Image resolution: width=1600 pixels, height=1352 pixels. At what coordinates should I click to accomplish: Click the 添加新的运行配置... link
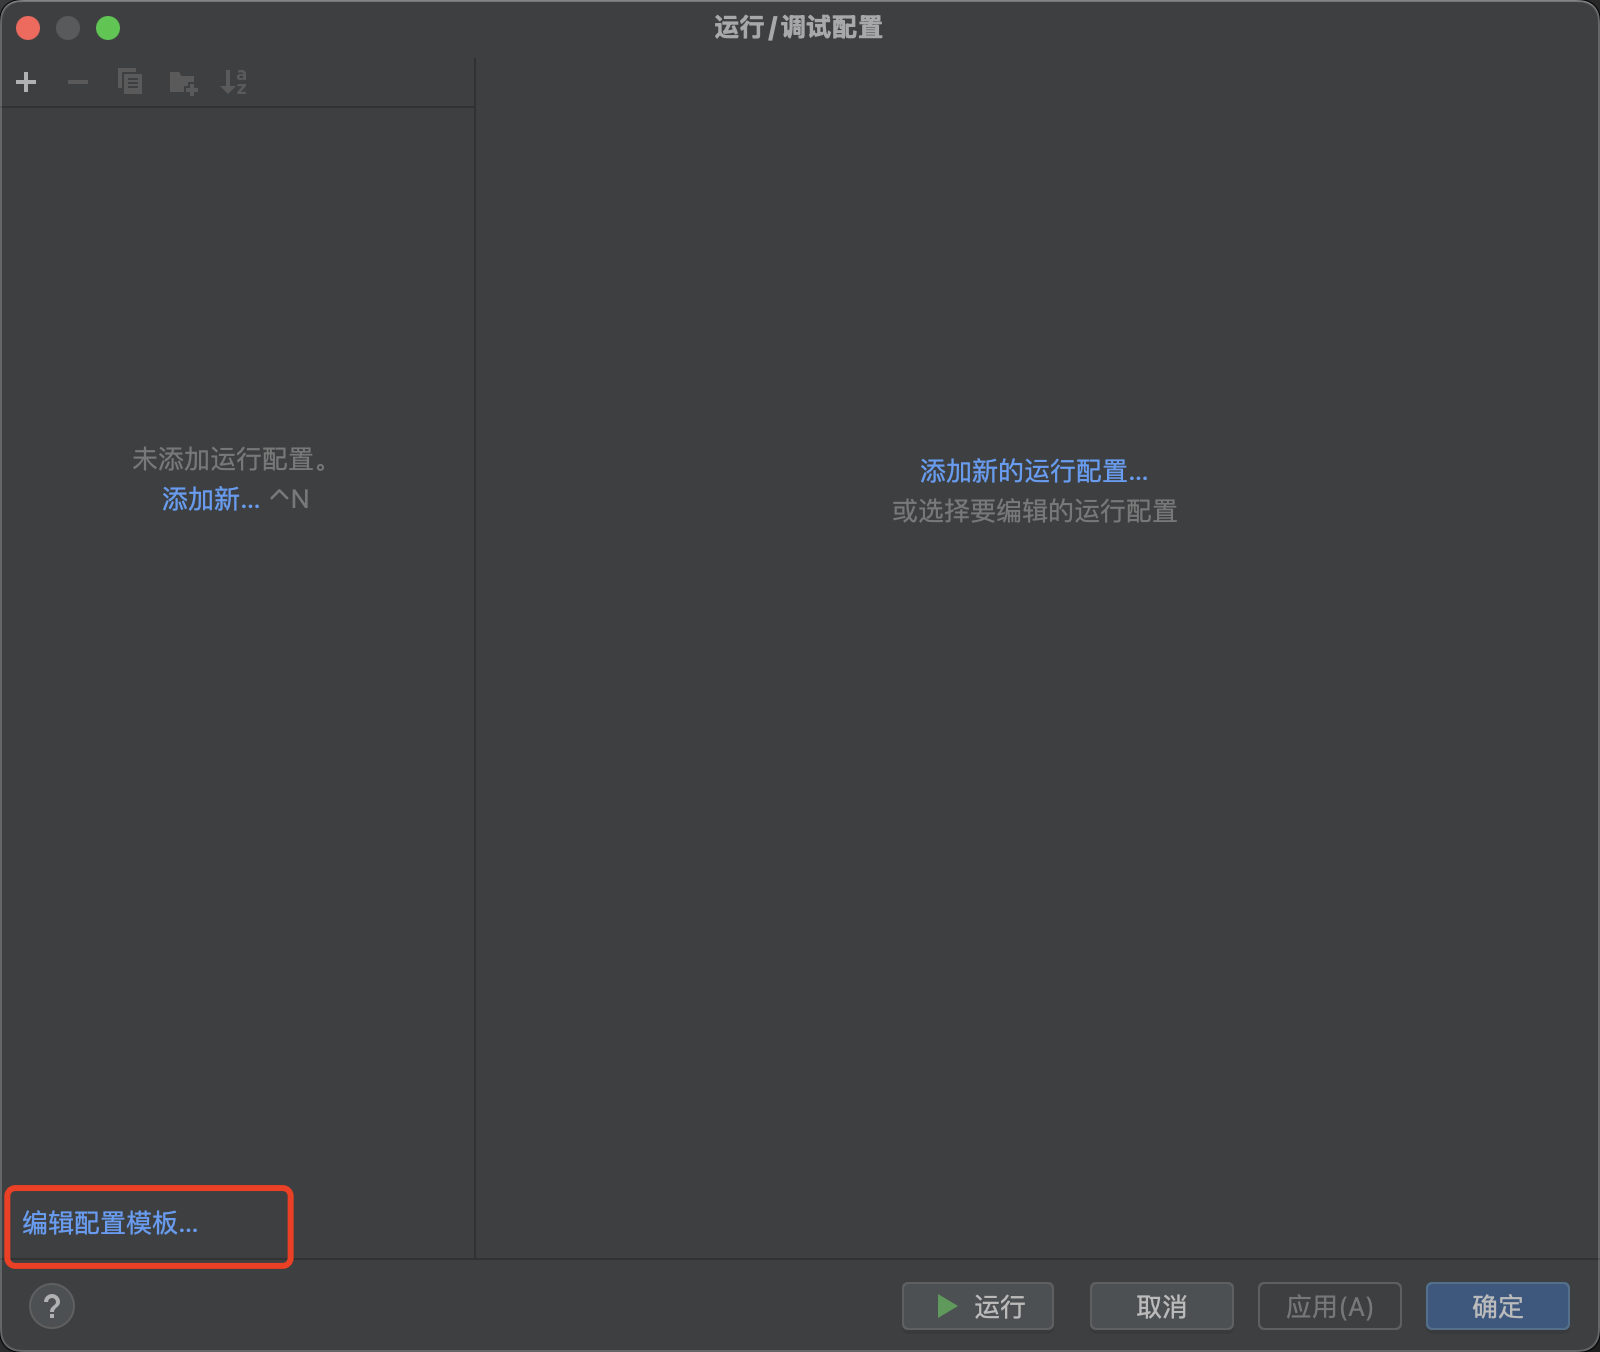coord(1034,471)
